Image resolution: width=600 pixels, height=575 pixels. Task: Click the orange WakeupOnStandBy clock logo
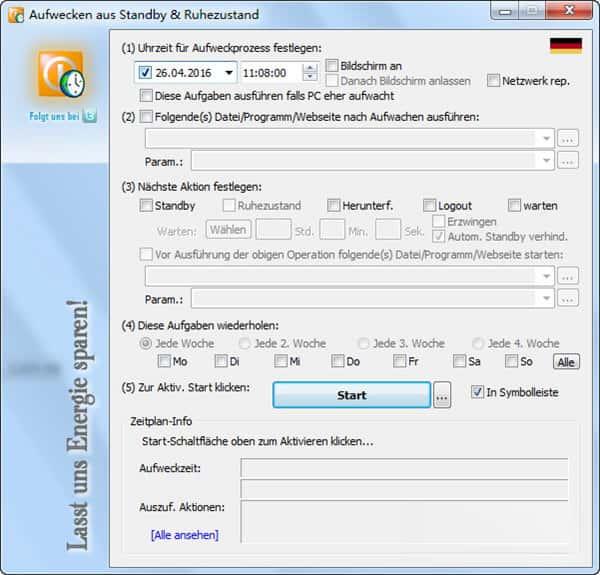click(61, 74)
